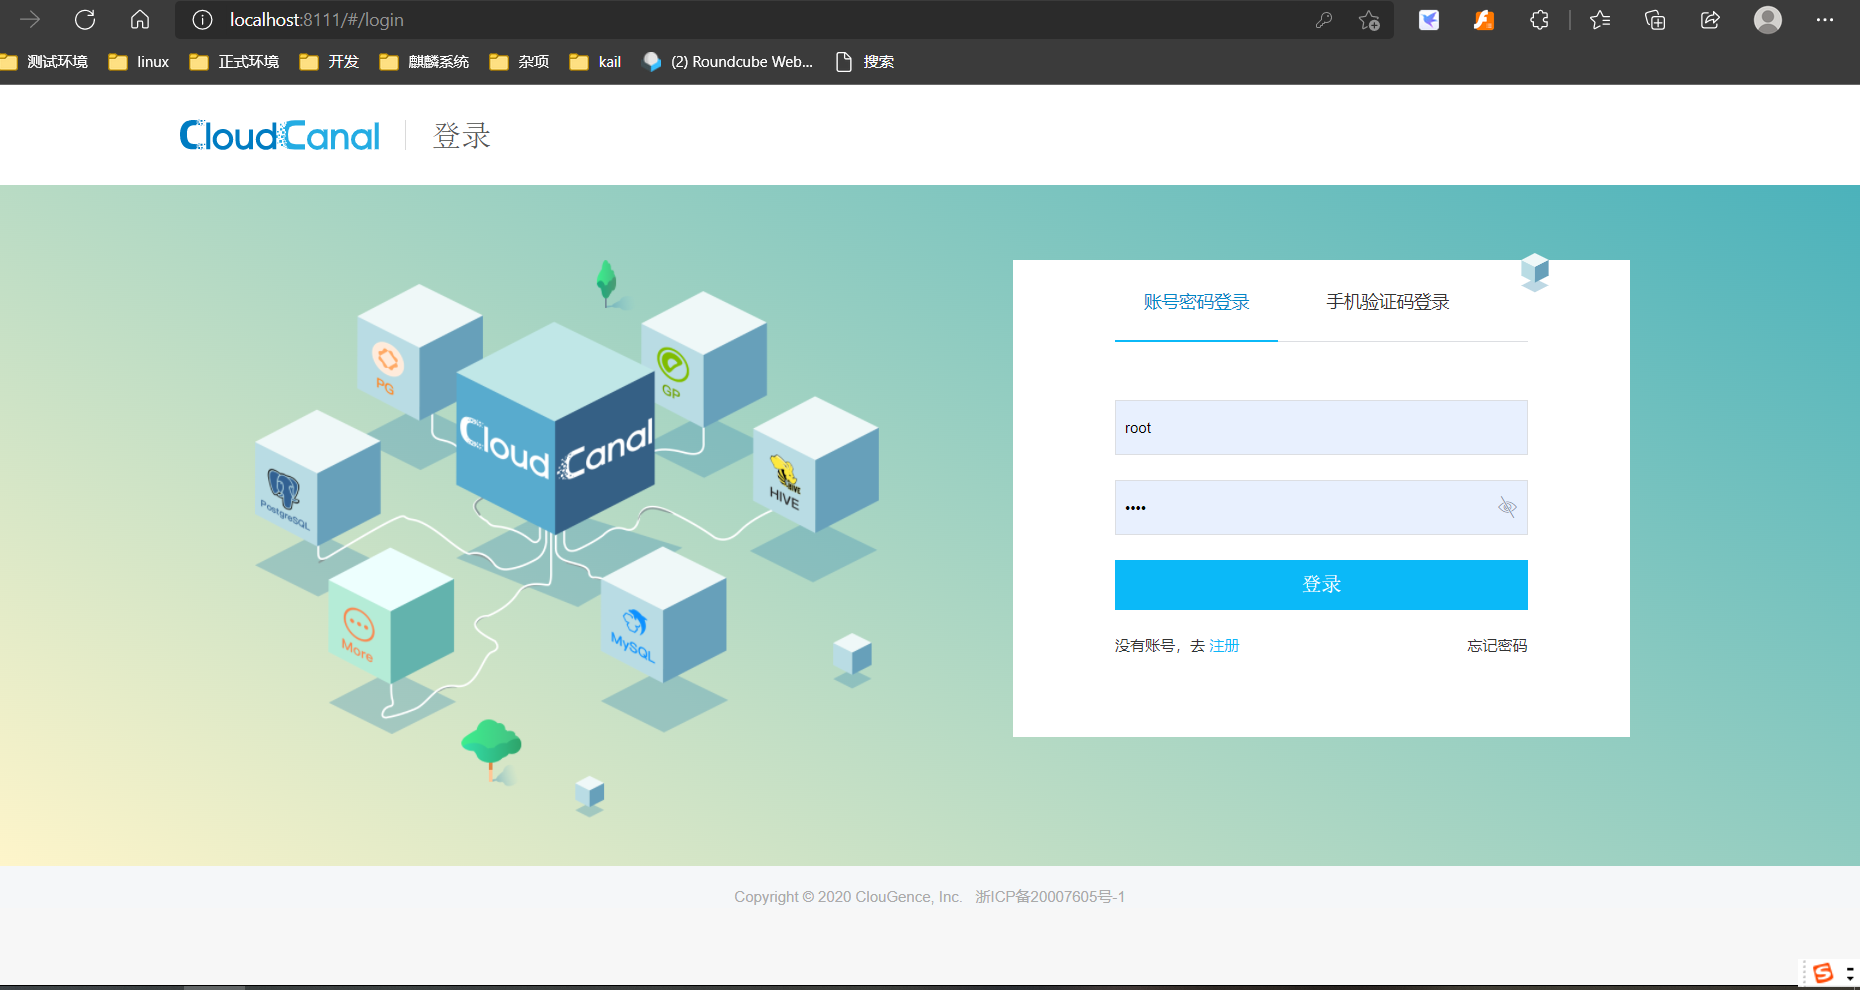Go to the browser home page icon
1860x990 pixels.
coord(140,20)
